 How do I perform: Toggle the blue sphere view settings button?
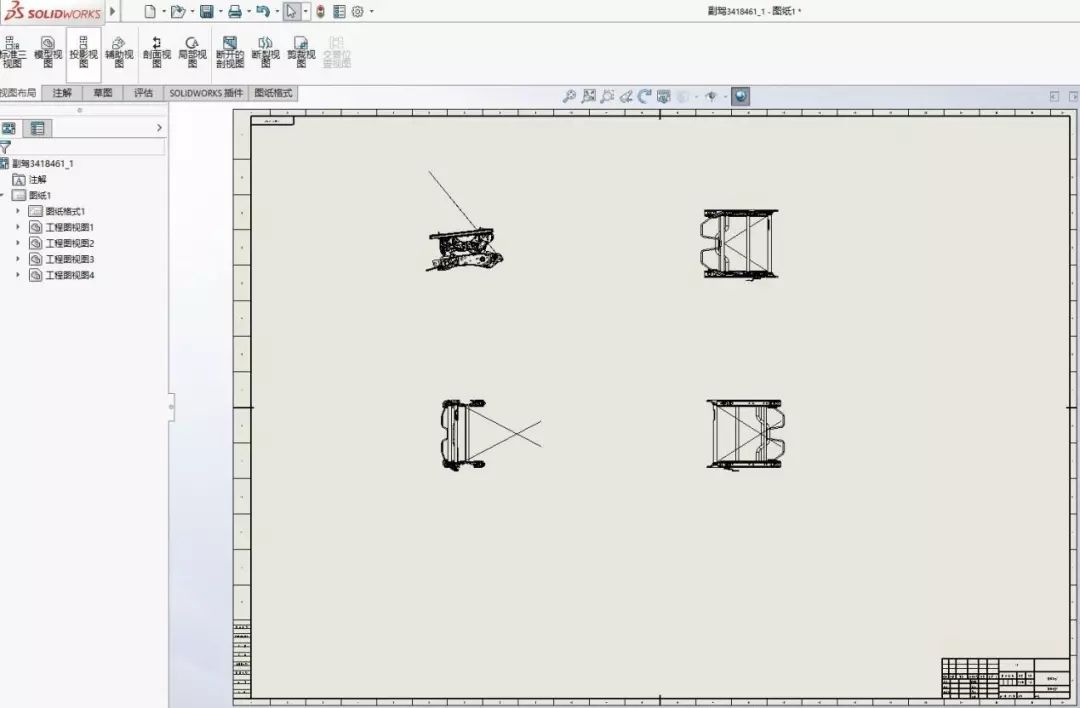coord(740,96)
